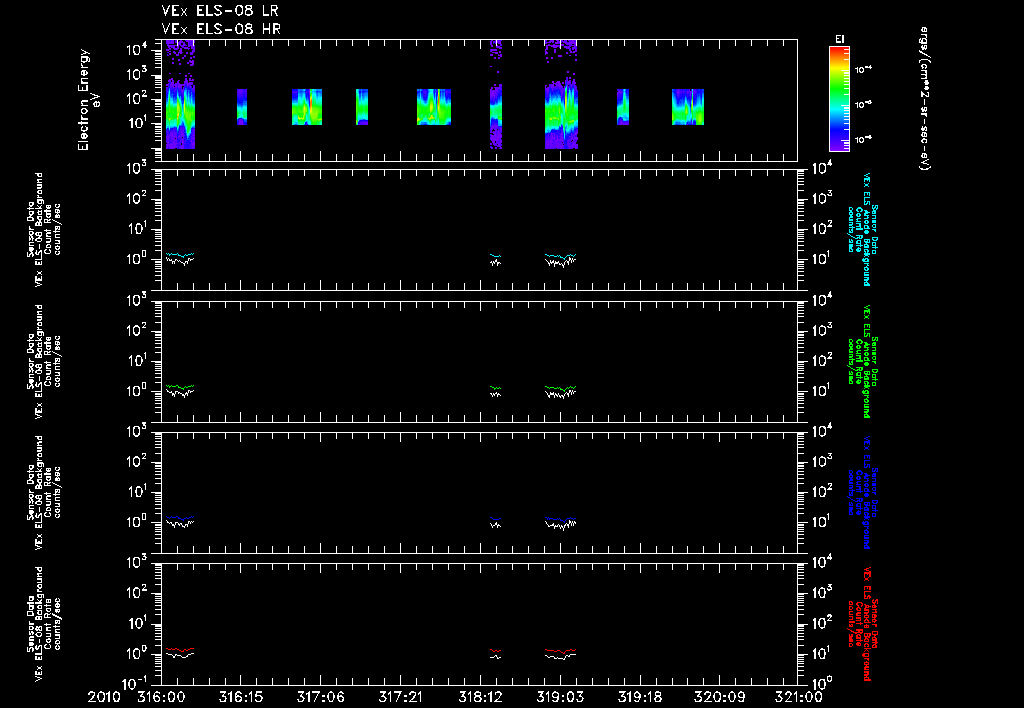1024x708 pixels.
Task: Click the '321:00' time axis label
Action: (799, 698)
